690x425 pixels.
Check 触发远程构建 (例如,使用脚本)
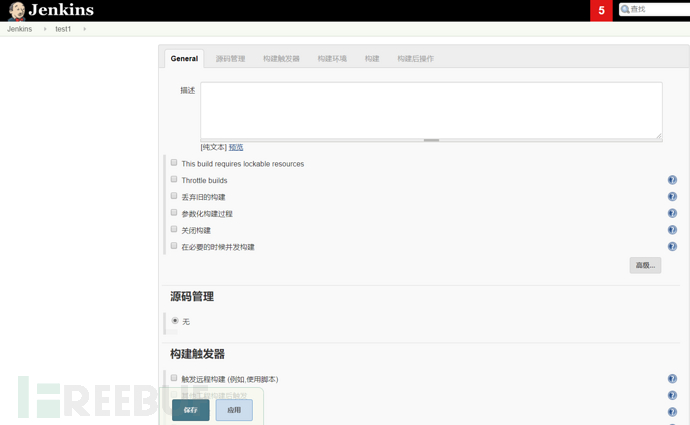[x=174, y=378]
